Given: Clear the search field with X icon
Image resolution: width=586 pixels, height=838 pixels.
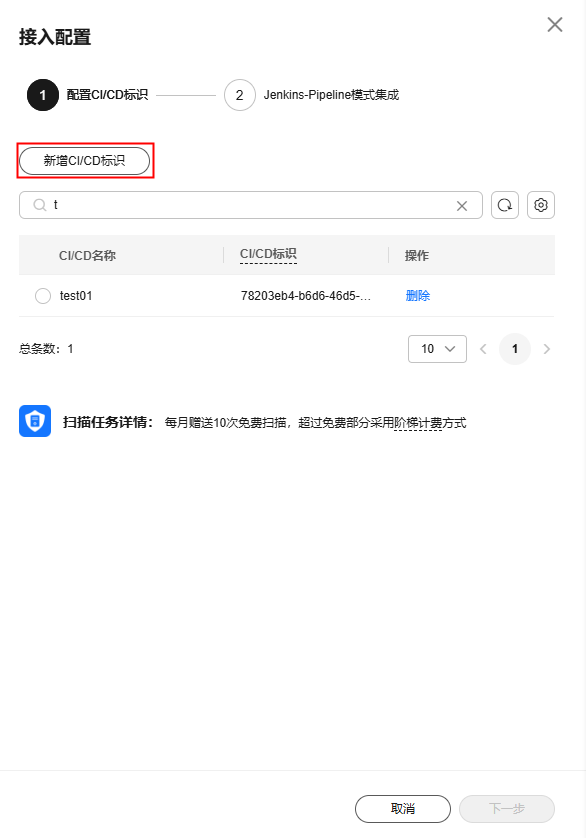Looking at the screenshot, I should click(462, 206).
